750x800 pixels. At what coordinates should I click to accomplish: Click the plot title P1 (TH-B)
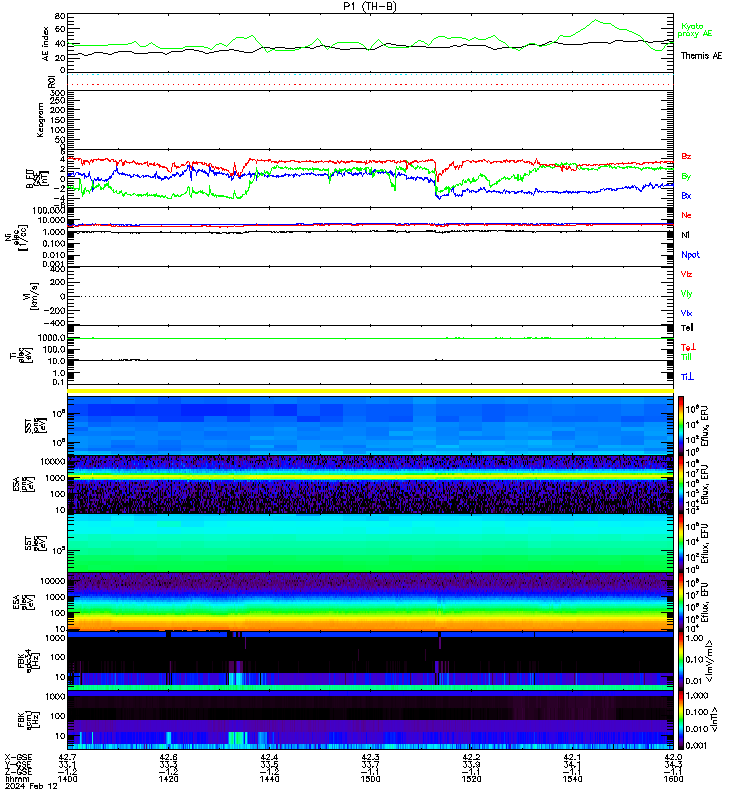coord(369,6)
